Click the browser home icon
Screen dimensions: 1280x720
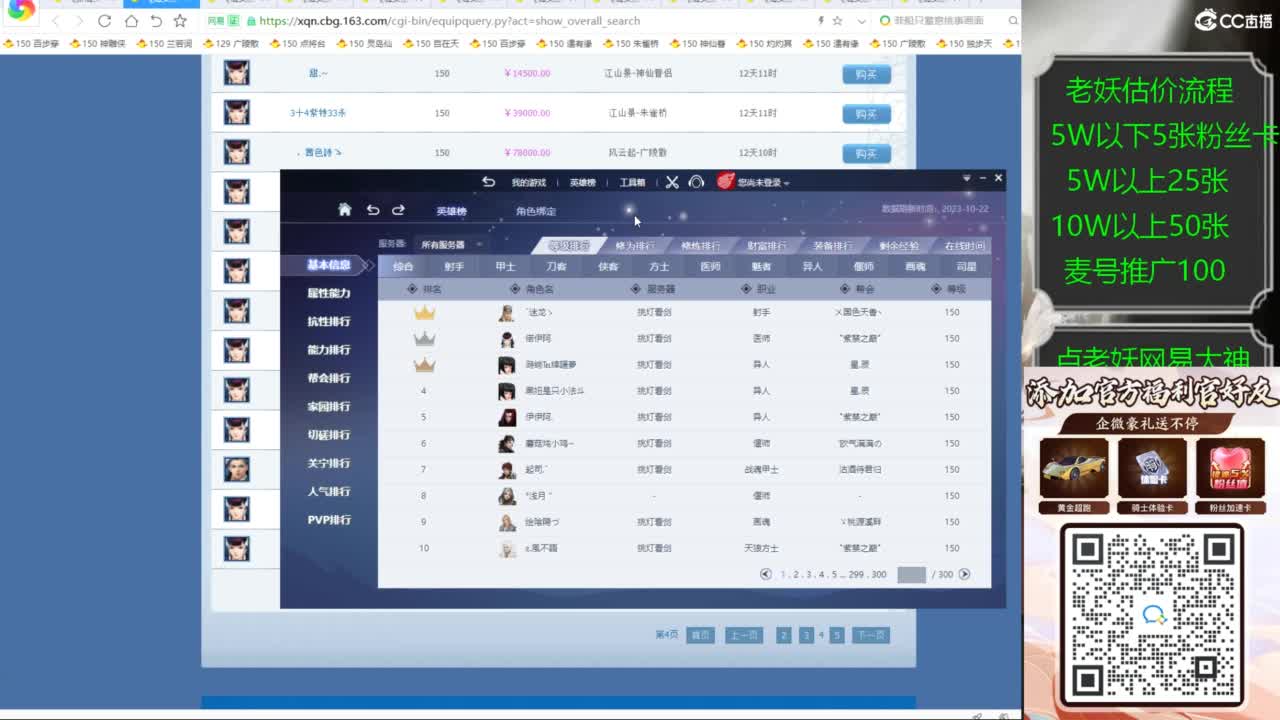coord(131,20)
